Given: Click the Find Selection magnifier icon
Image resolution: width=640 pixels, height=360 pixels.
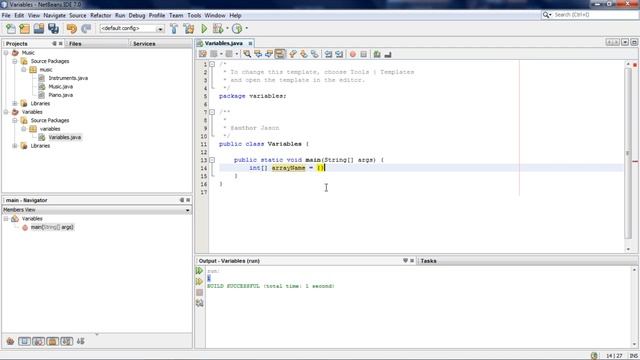Looking at the screenshot, I should (x=247, y=54).
